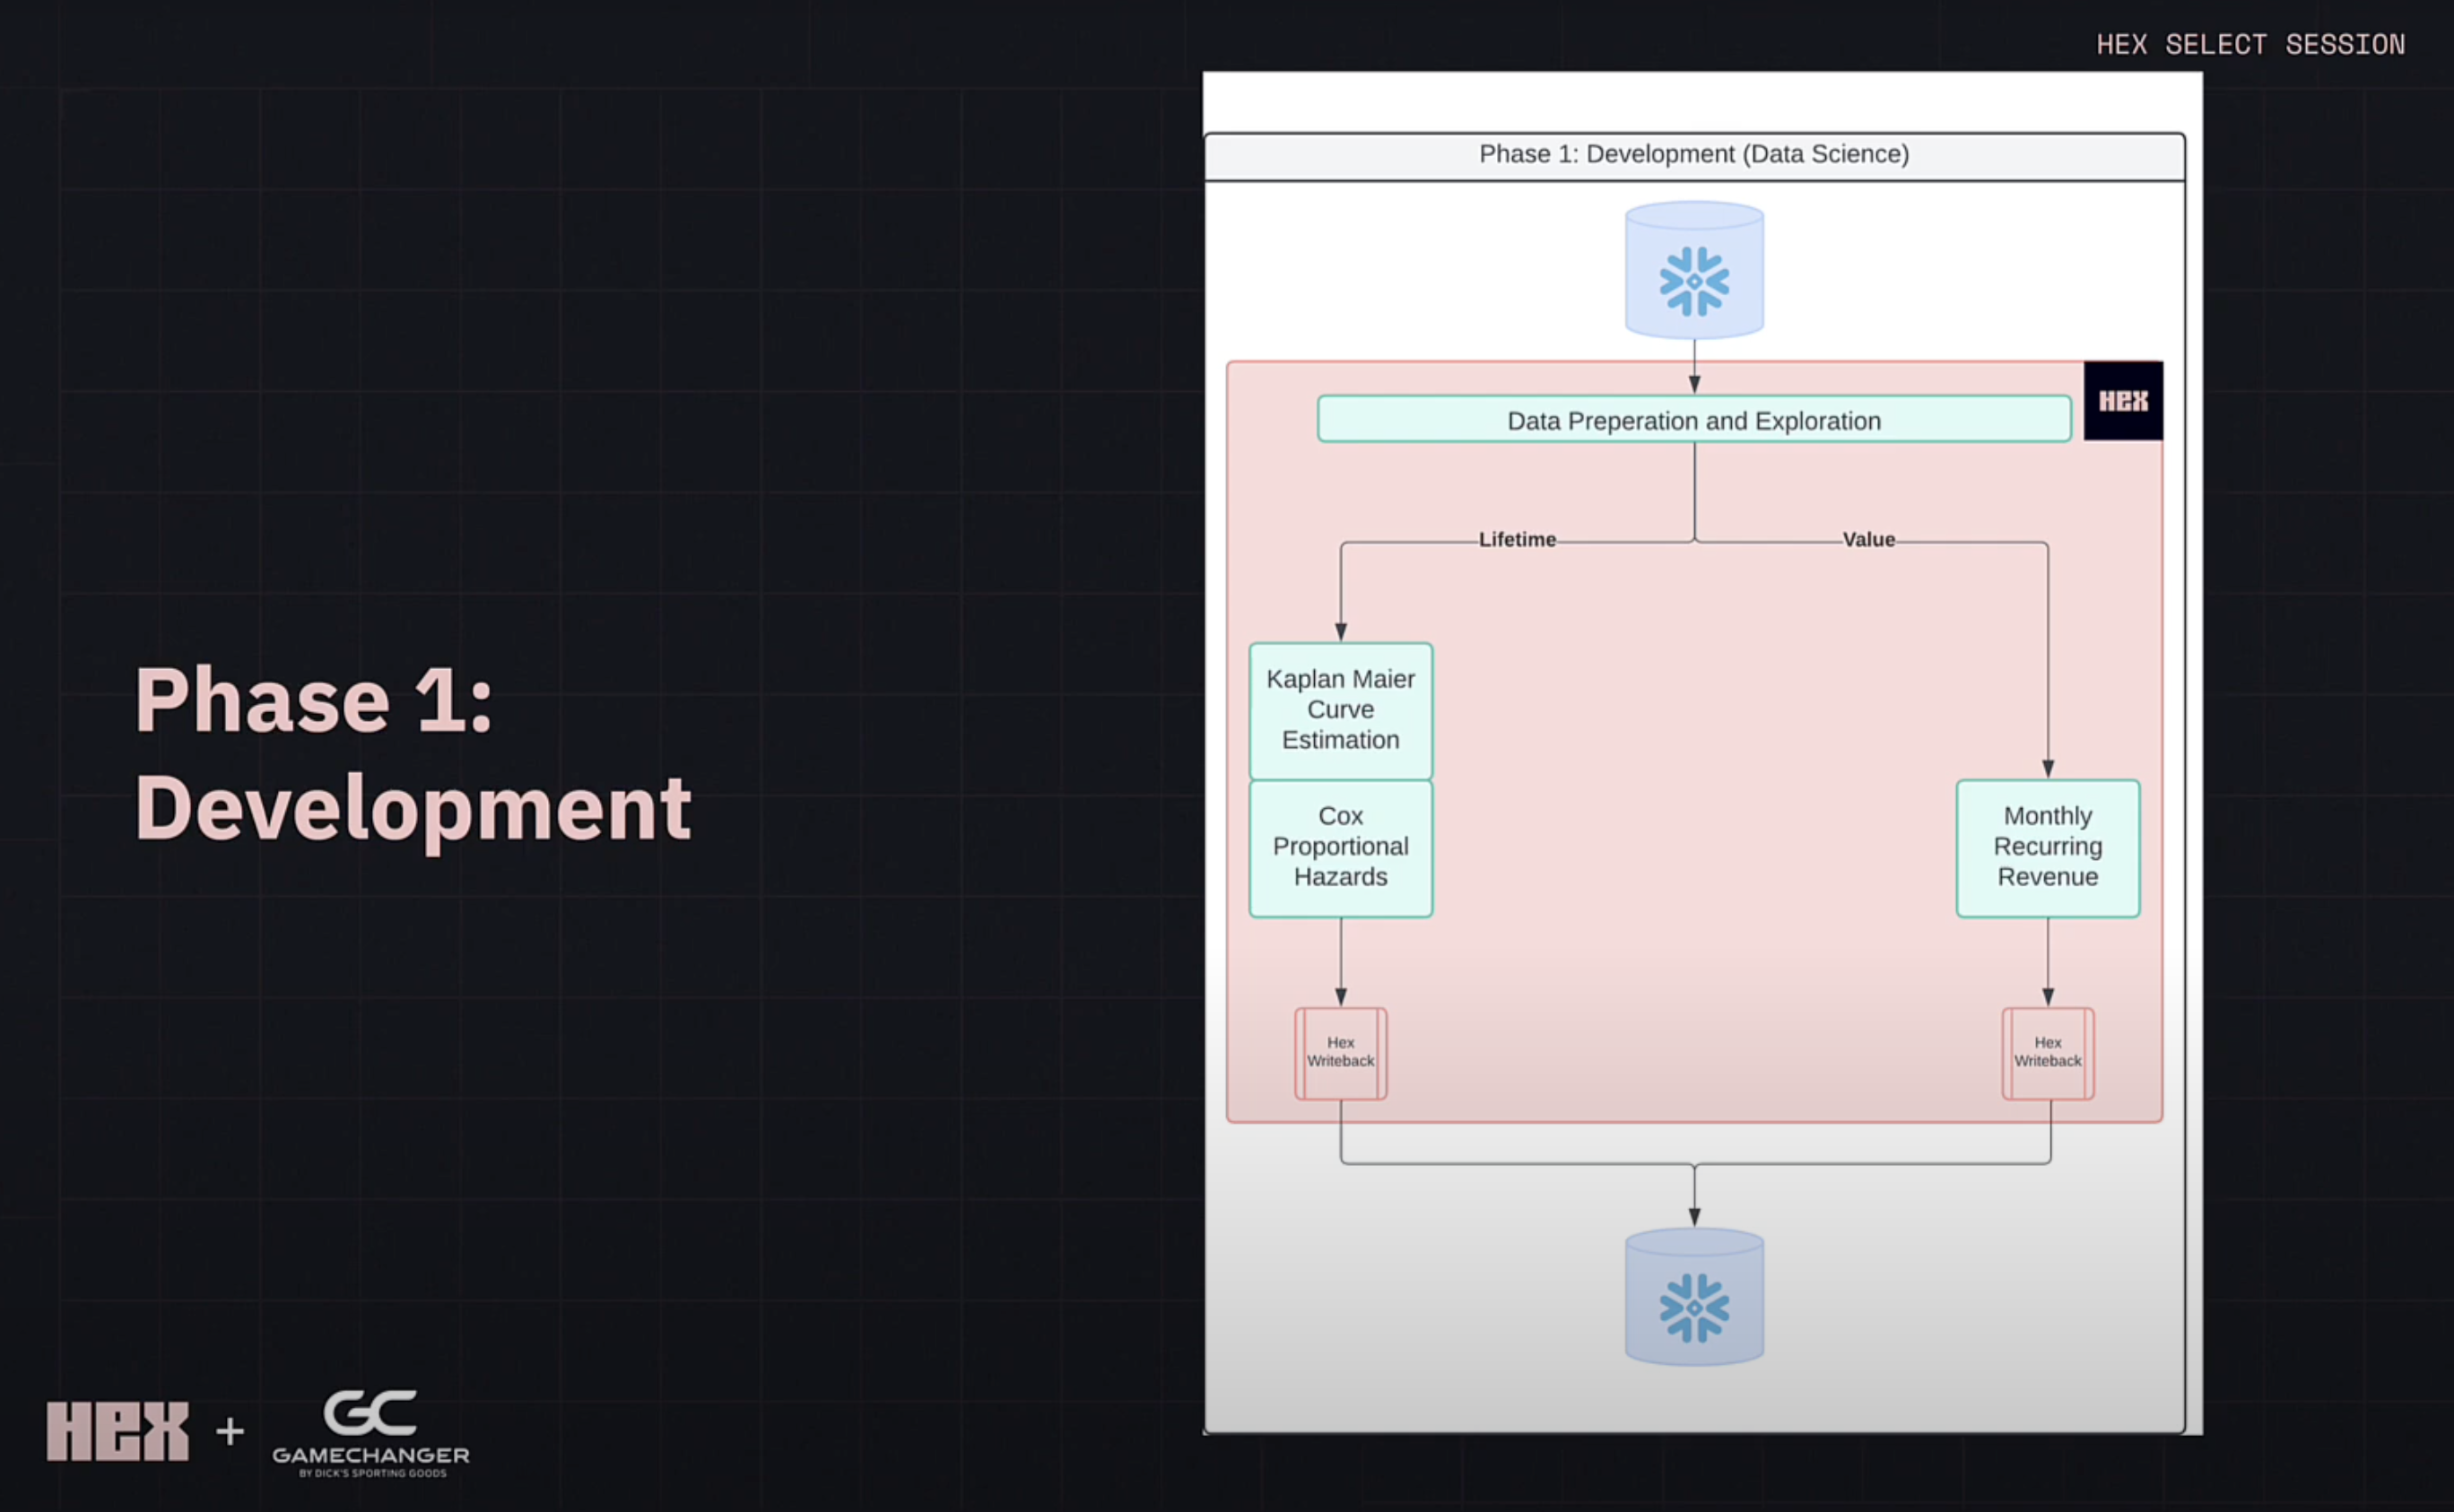Viewport: 2454px width, 1512px height.
Task: Expand the Lifetime branch label
Action: (x=1517, y=539)
